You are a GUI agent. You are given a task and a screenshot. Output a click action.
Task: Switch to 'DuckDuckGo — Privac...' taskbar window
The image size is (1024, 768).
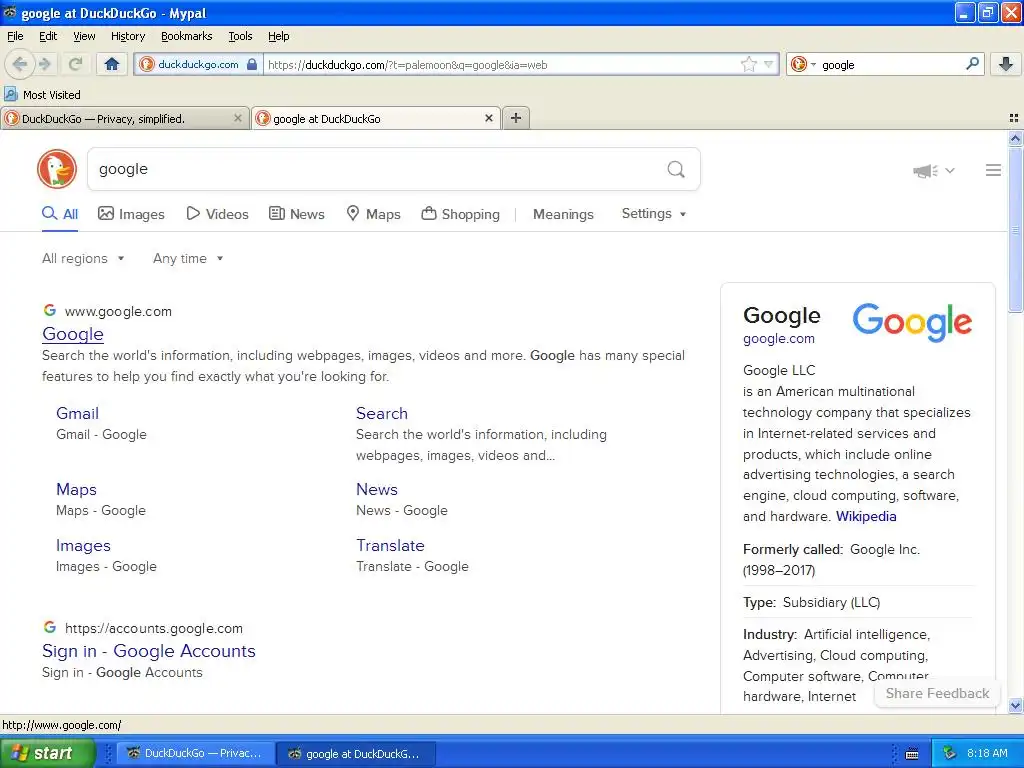coord(195,753)
